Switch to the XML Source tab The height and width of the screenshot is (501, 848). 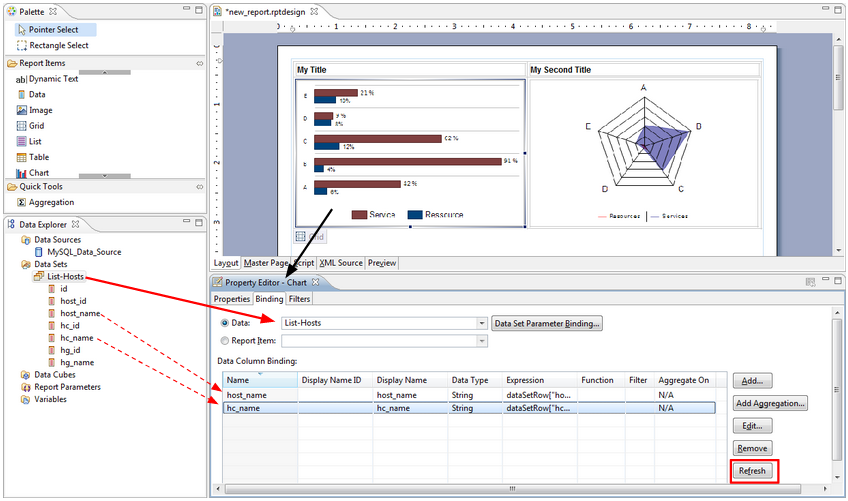(341, 263)
